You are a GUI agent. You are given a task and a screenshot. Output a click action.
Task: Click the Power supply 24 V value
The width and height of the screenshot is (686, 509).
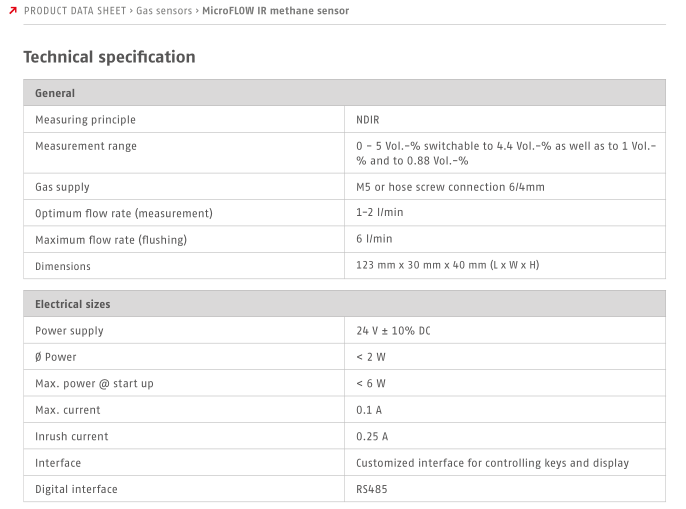pyautogui.click(x=393, y=331)
